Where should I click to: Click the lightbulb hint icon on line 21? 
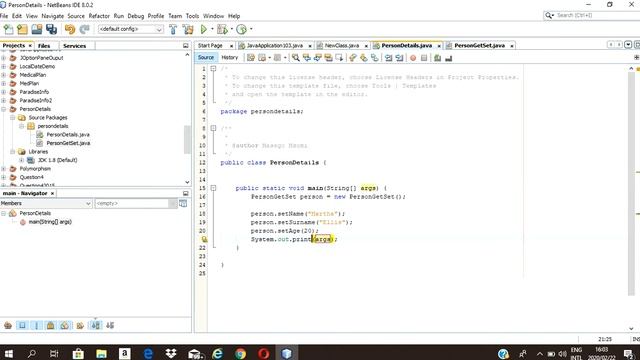[204, 239]
